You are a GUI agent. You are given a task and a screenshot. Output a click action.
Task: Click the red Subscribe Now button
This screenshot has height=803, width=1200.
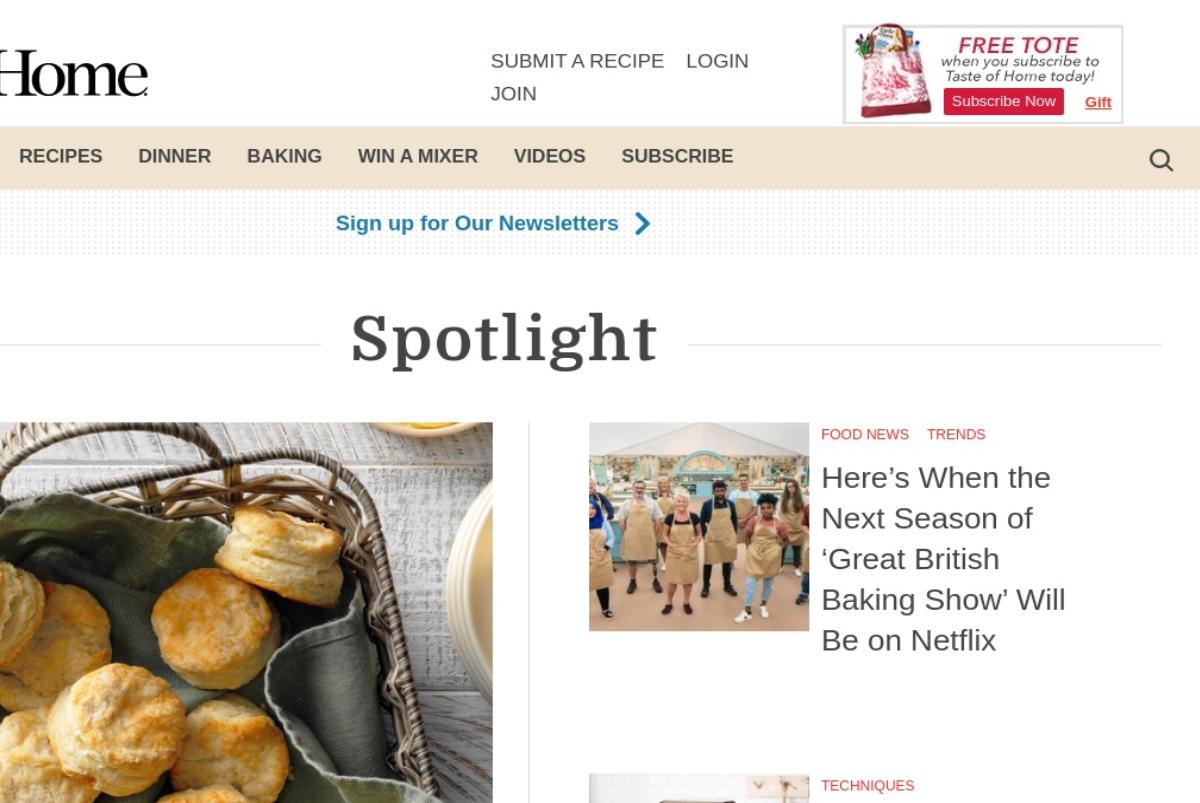click(1003, 101)
